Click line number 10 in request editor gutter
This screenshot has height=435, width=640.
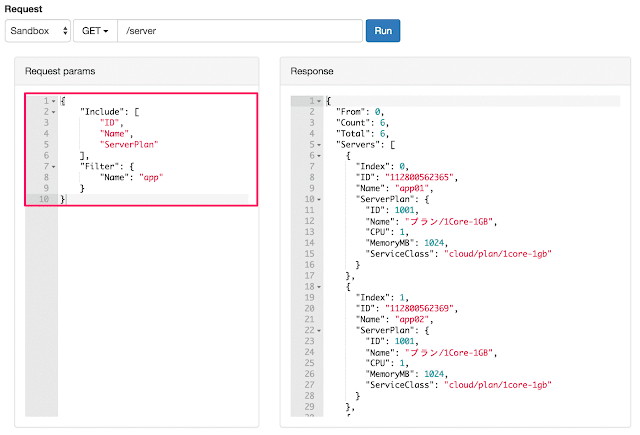(44, 199)
